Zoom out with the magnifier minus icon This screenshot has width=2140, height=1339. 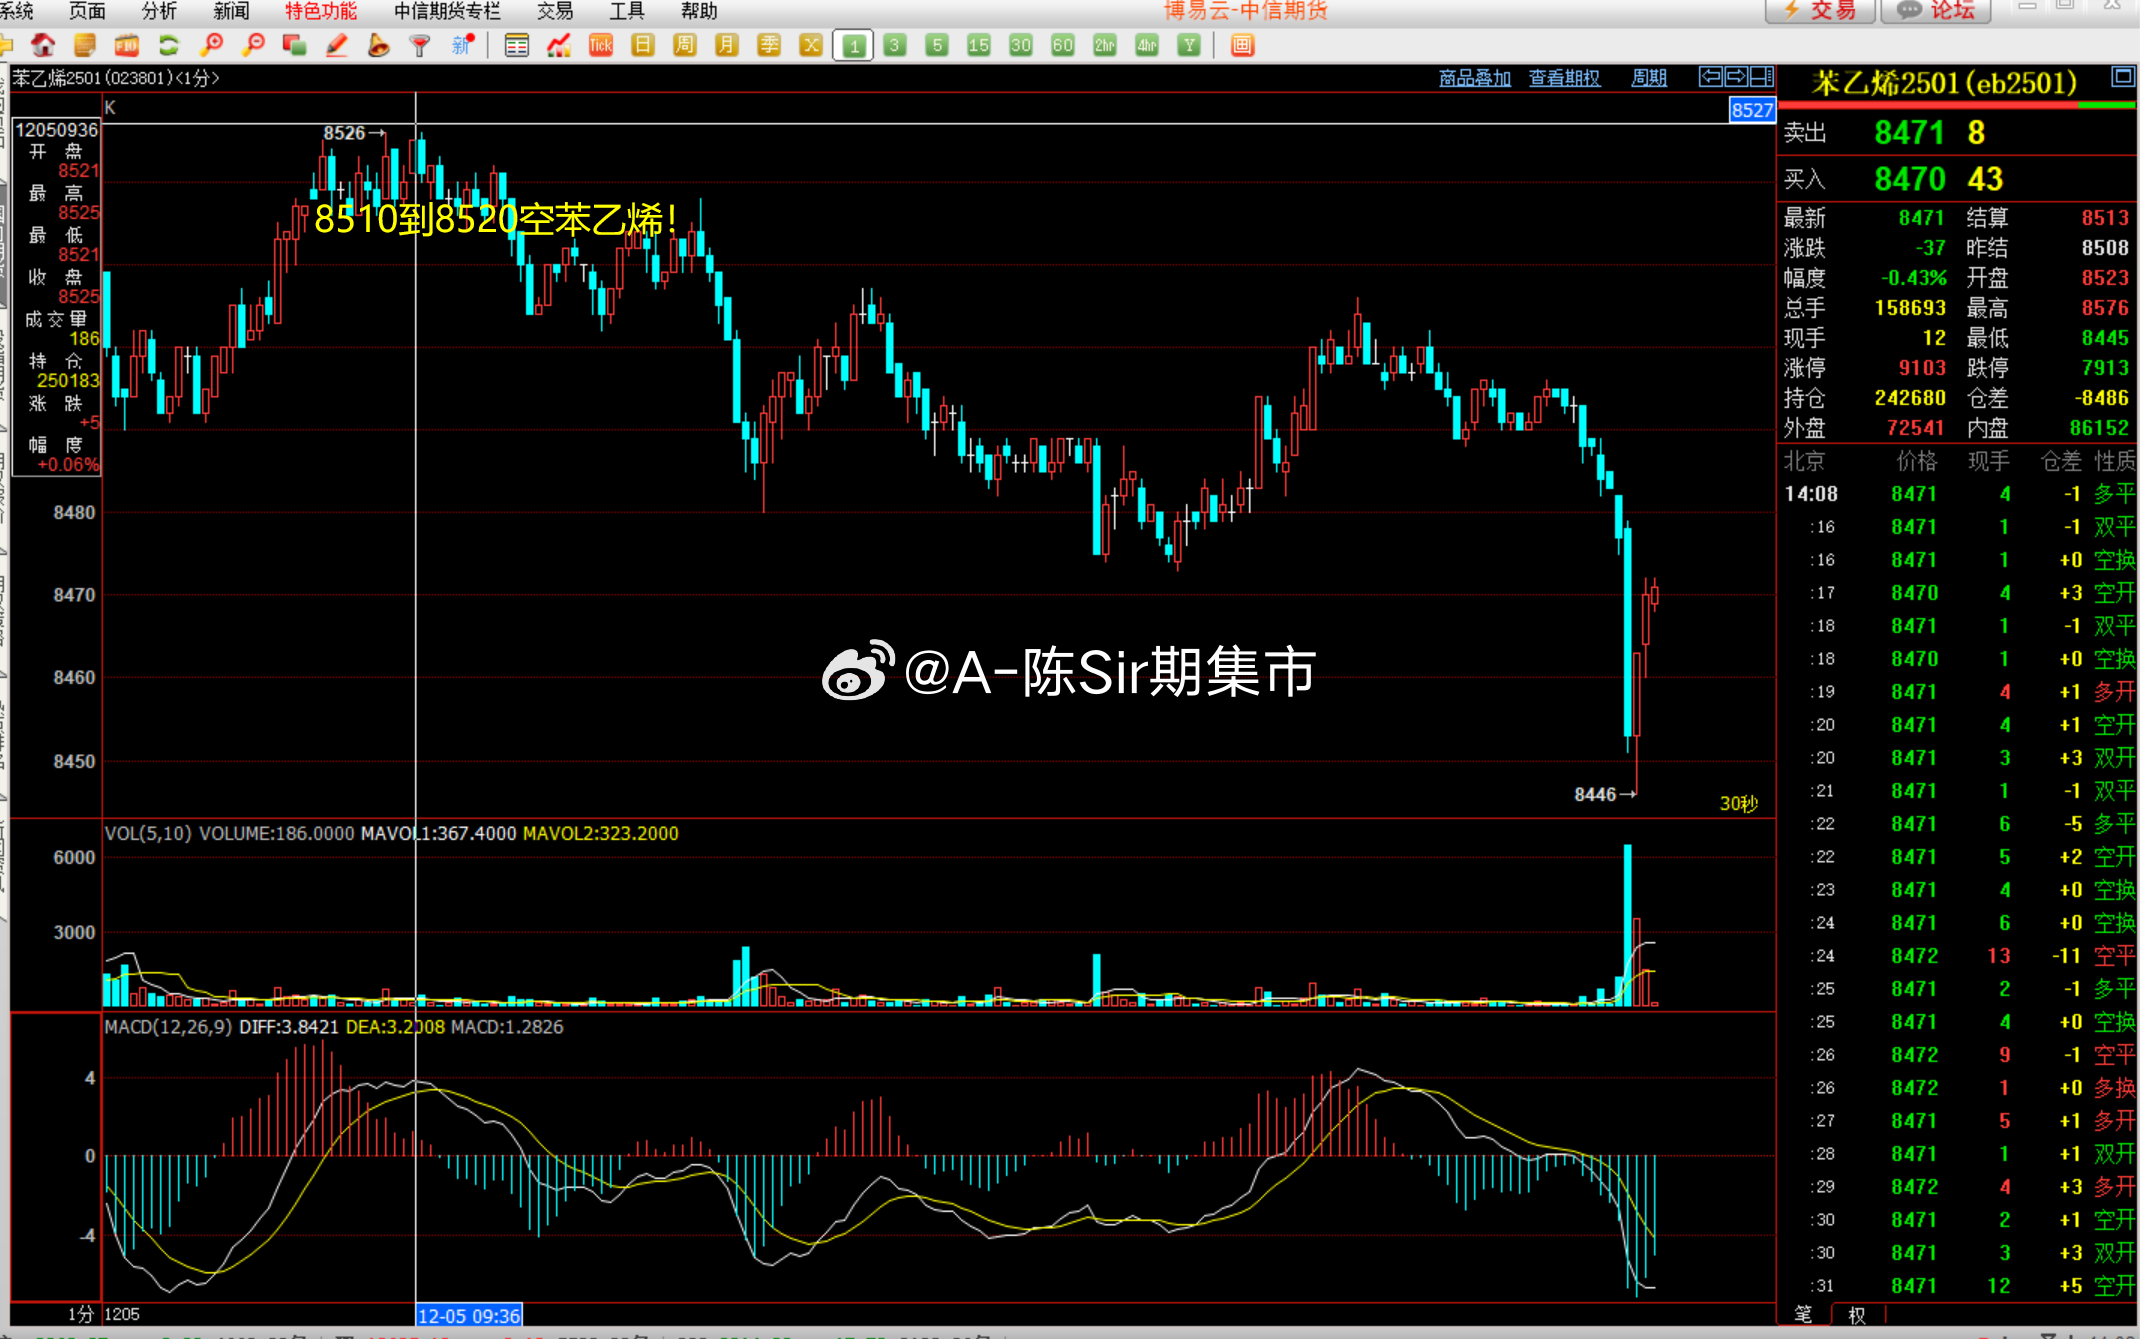click(253, 45)
